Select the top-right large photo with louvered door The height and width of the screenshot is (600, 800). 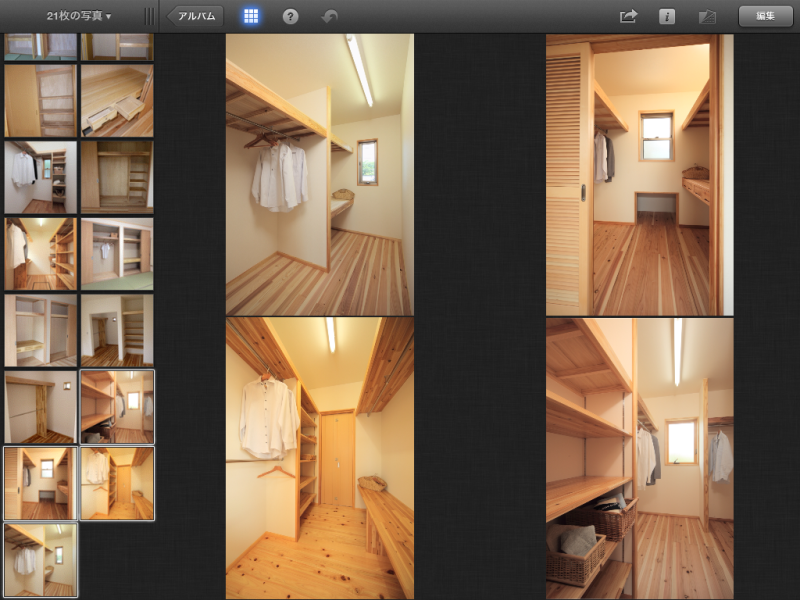click(x=639, y=175)
